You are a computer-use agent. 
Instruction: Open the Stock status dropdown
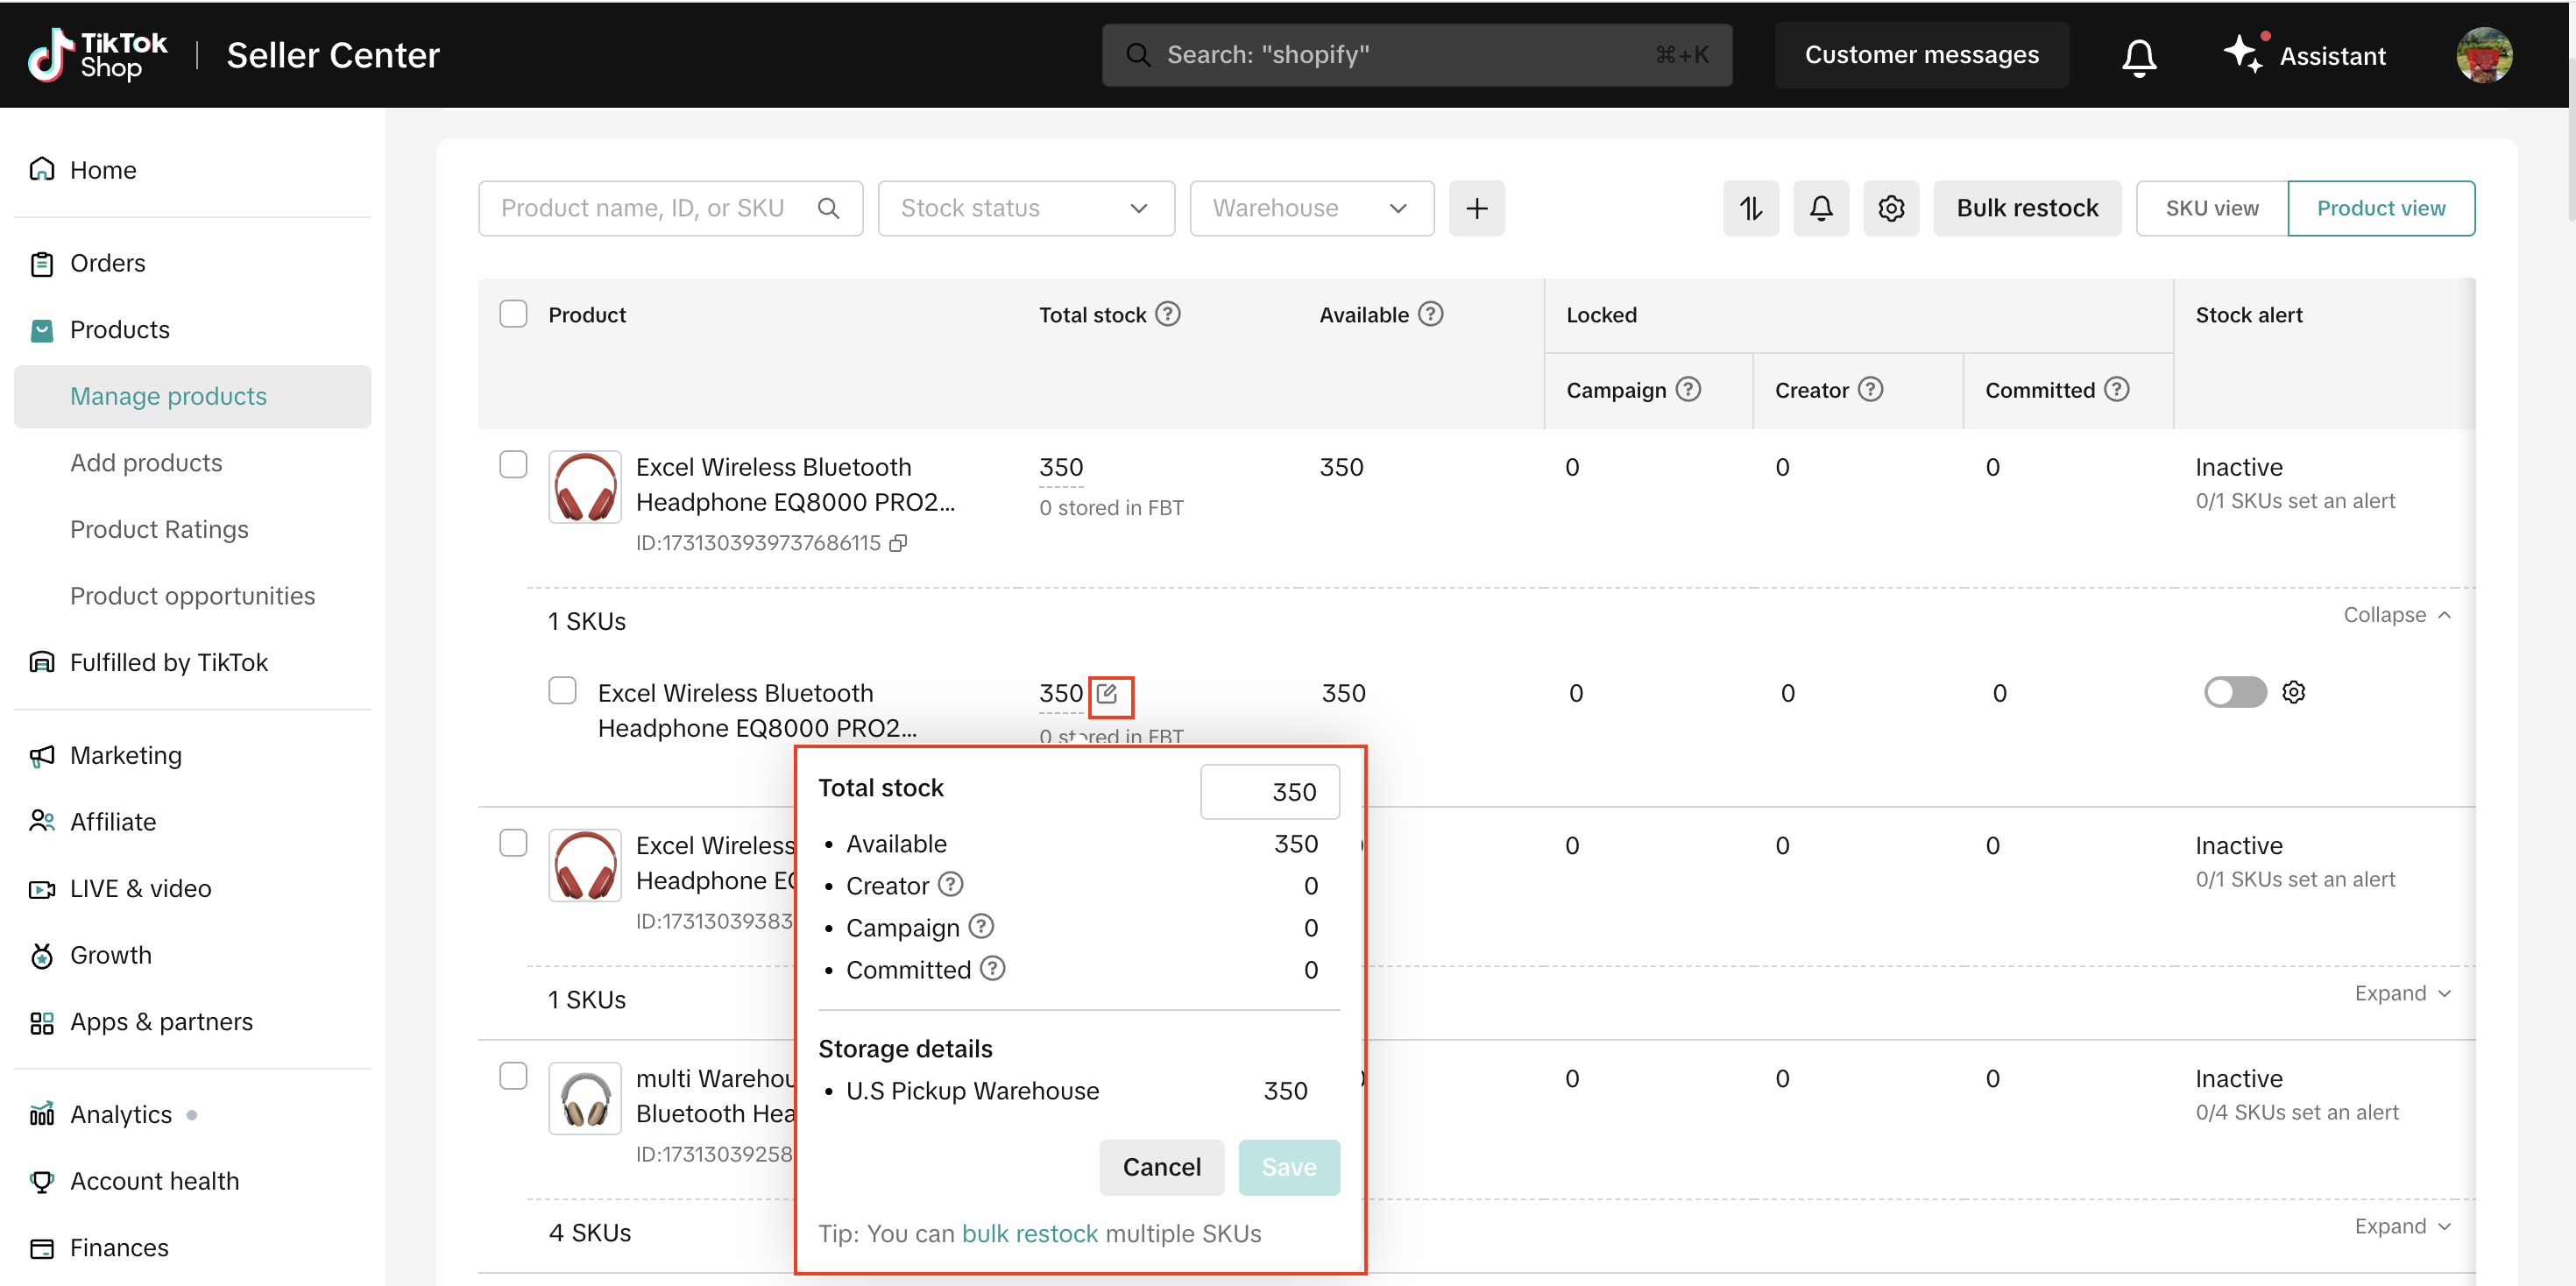[1025, 208]
